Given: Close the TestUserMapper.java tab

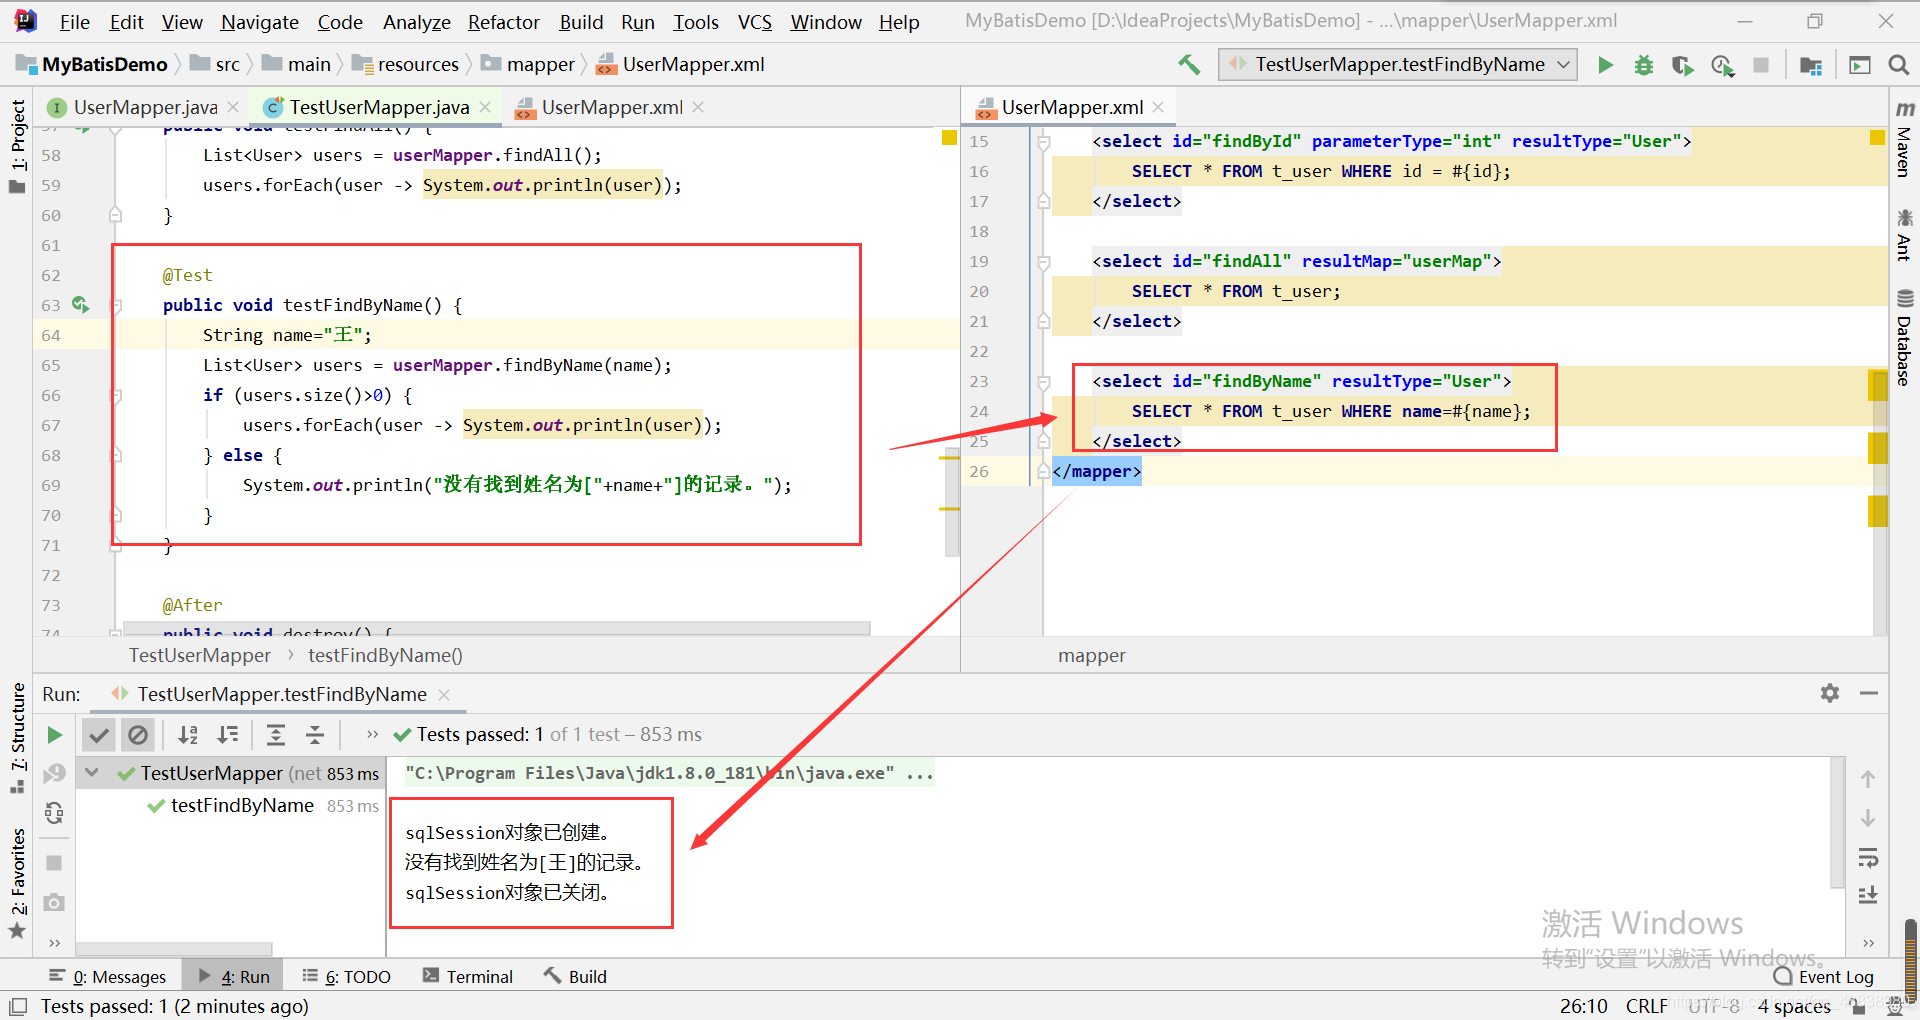Looking at the screenshot, I should tap(485, 107).
